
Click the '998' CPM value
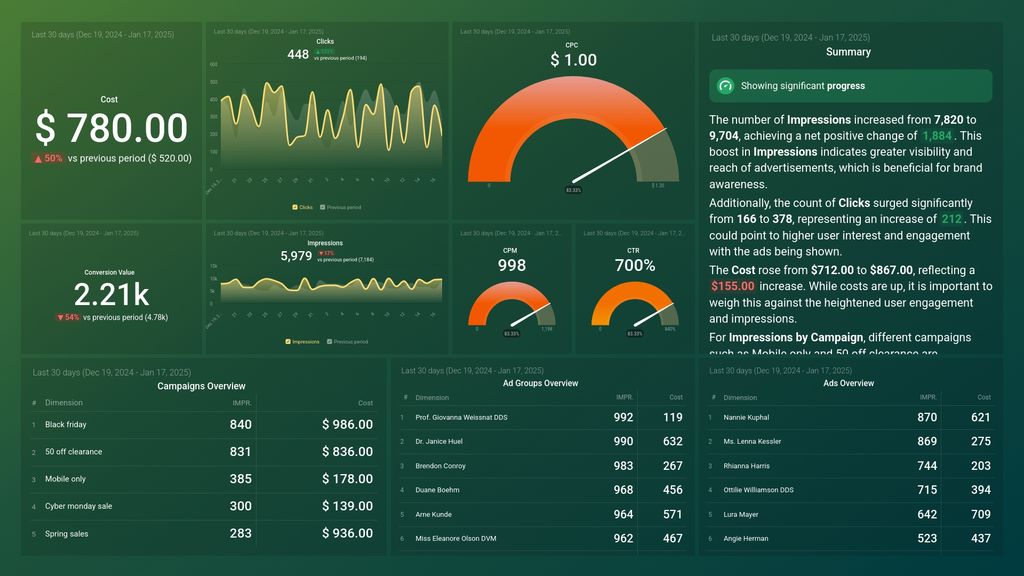[511, 265]
